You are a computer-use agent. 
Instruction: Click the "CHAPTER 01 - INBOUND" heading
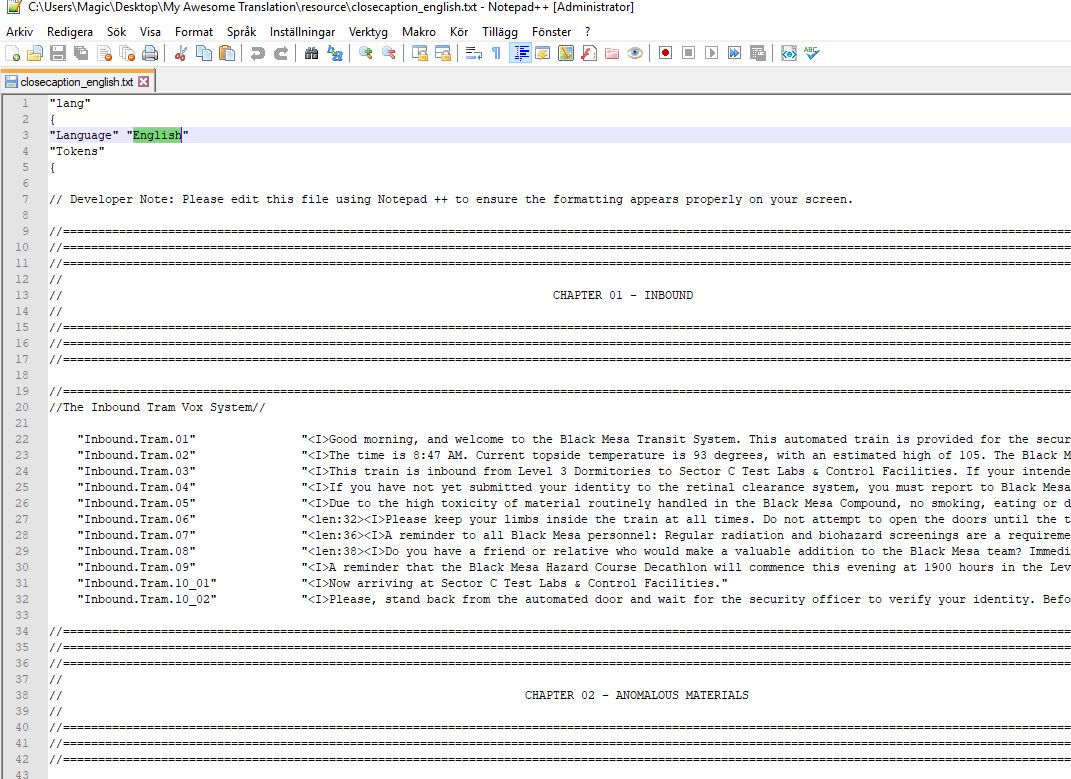(623, 295)
